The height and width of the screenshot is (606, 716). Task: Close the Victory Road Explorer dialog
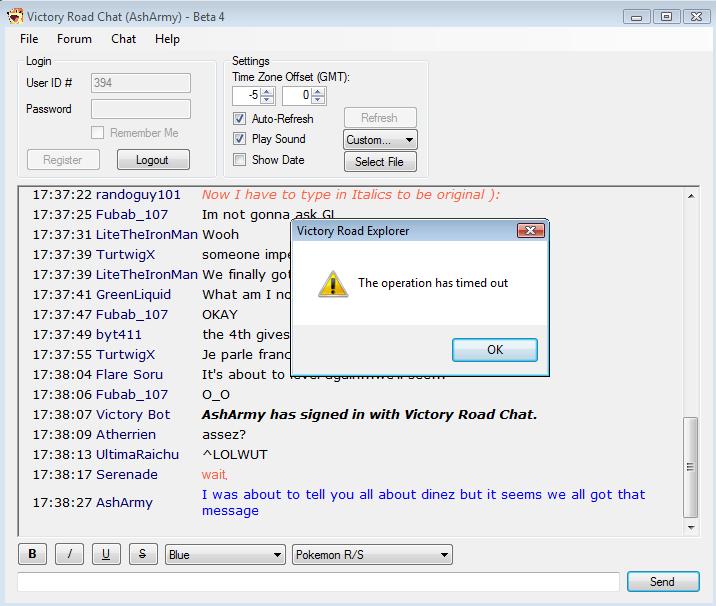click(530, 231)
